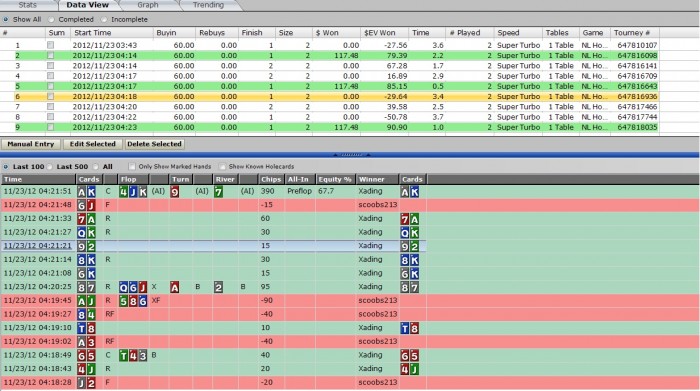Click the green 4 flop card icon
Image resolution: width=700 pixels, height=391 pixels.
pos(123,191)
